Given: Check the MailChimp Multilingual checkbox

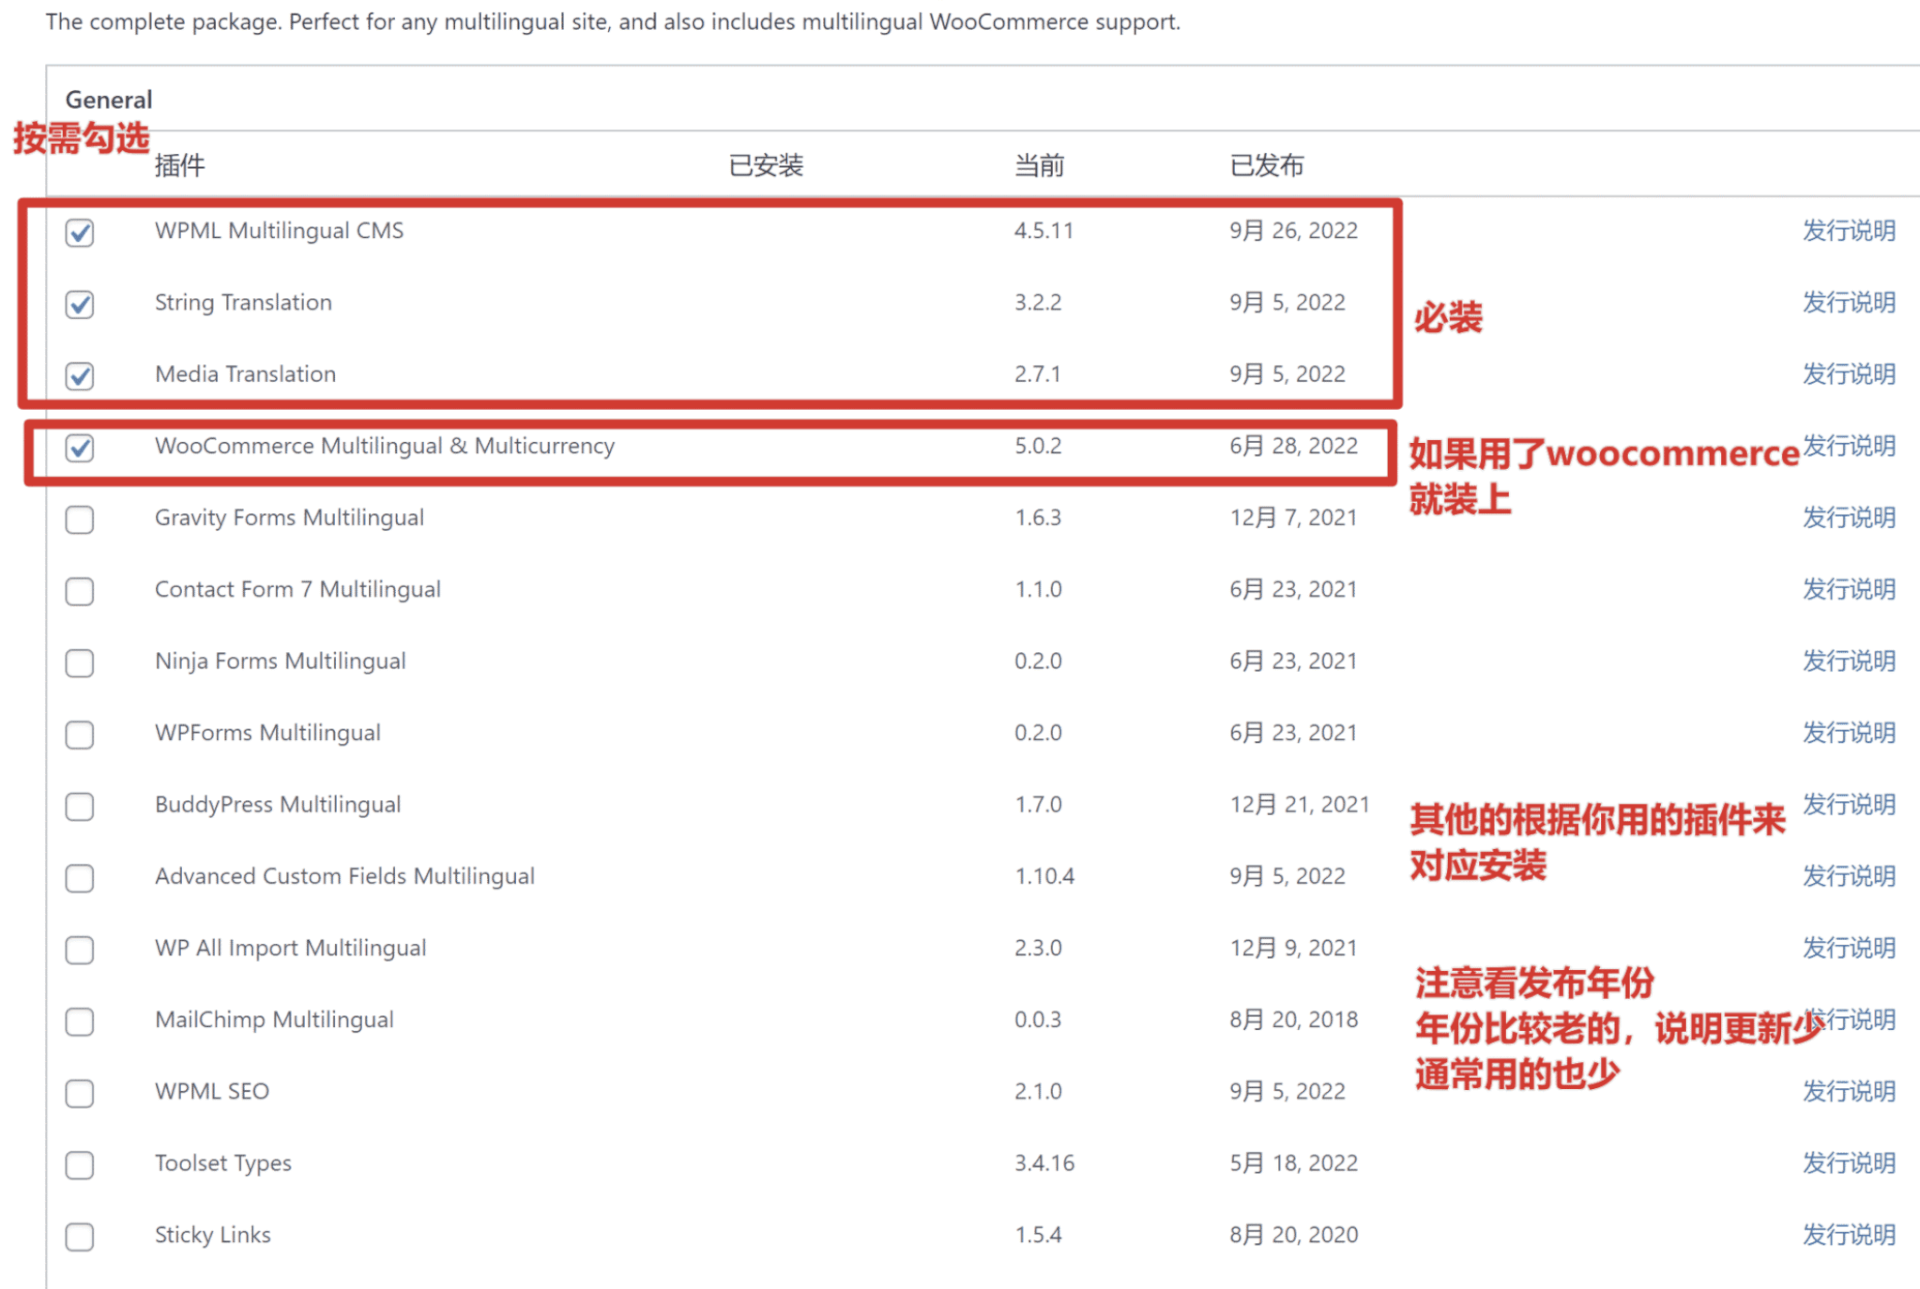Looking at the screenshot, I should click(x=80, y=1022).
